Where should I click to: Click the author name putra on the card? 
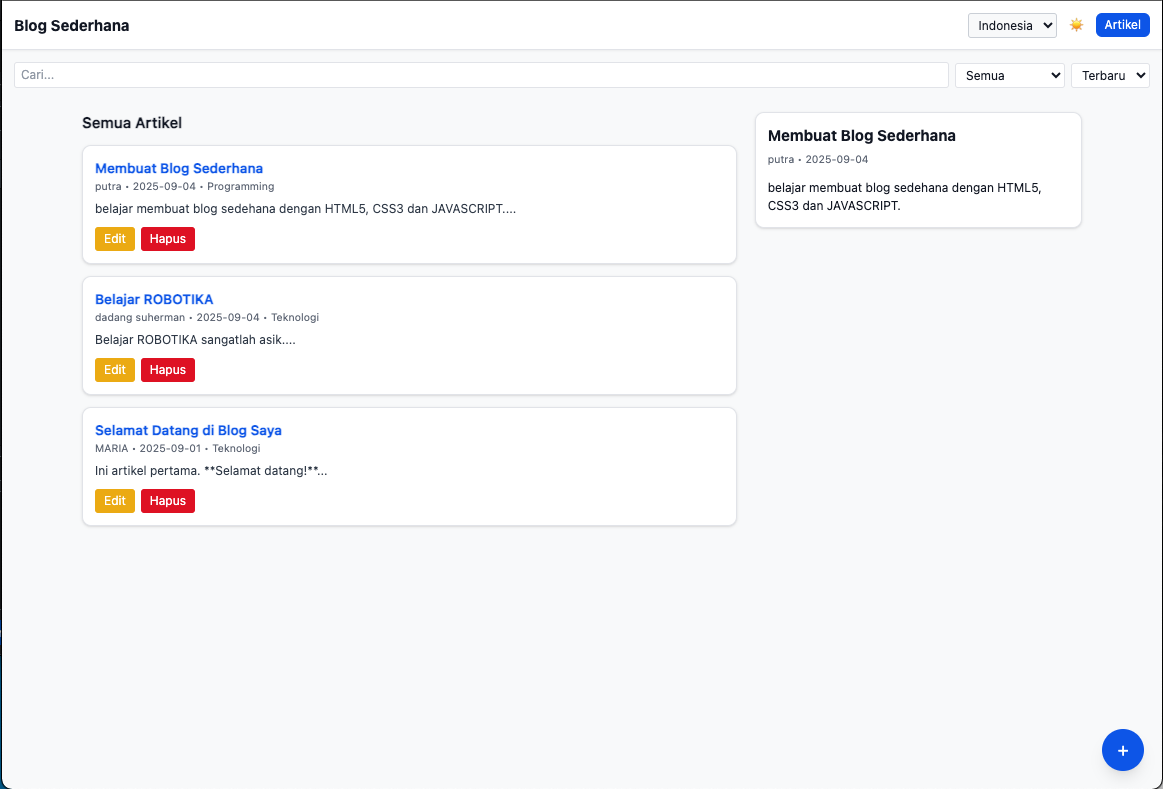[x=105, y=186]
